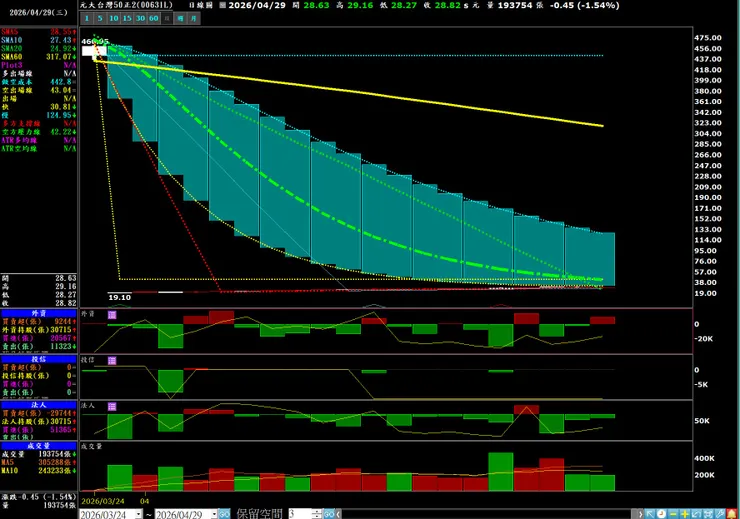Click the arrow cursor tool icon
Viewport: 740px width, 519px height.
[650, 514]
